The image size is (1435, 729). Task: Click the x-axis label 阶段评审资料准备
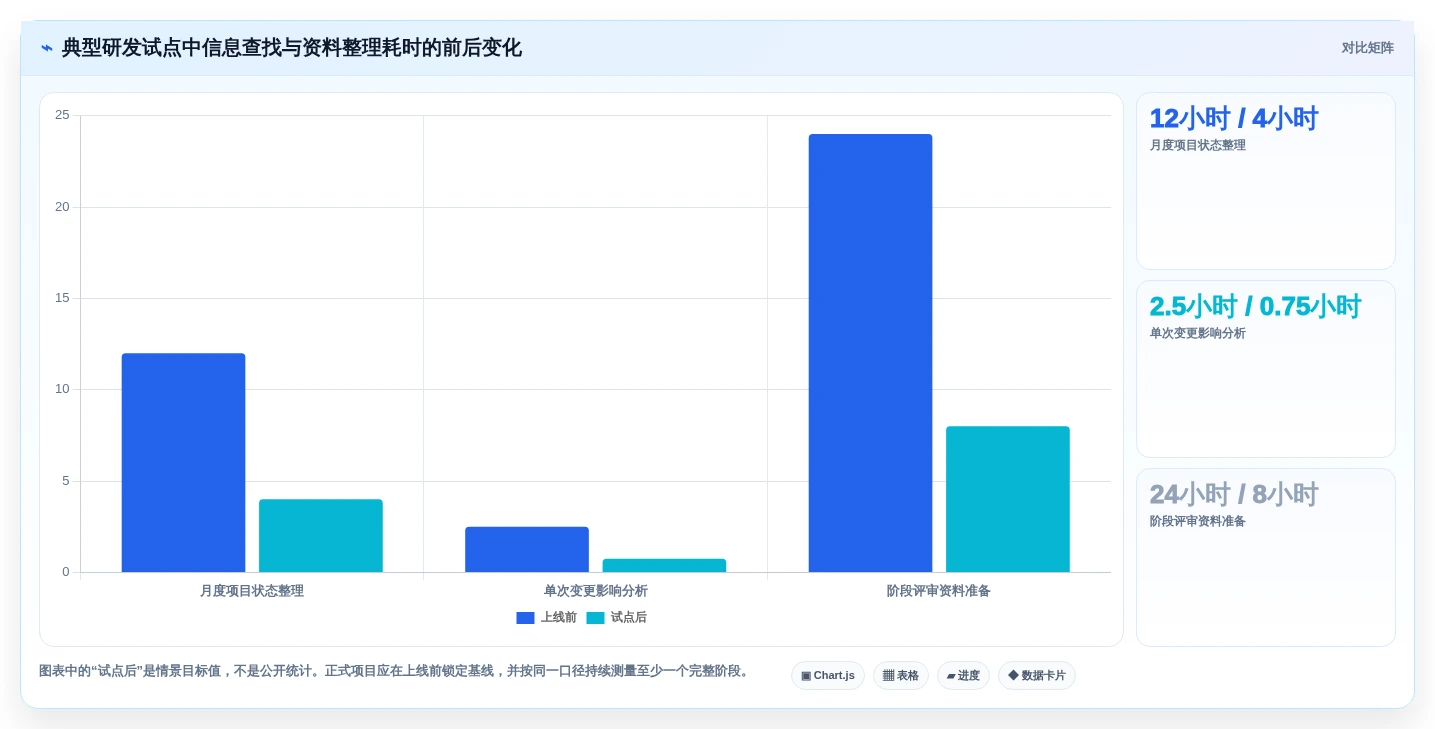pyautogui.click(x=939, y=591)
